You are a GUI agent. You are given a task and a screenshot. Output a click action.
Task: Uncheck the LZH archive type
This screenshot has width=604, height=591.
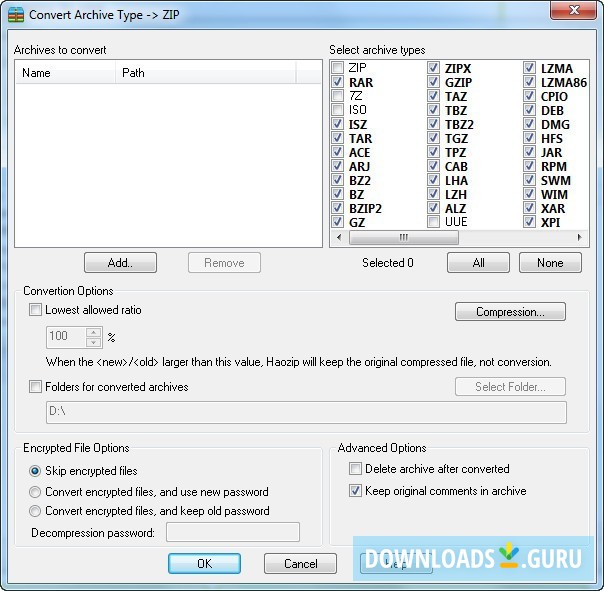[x=433, y=194]
